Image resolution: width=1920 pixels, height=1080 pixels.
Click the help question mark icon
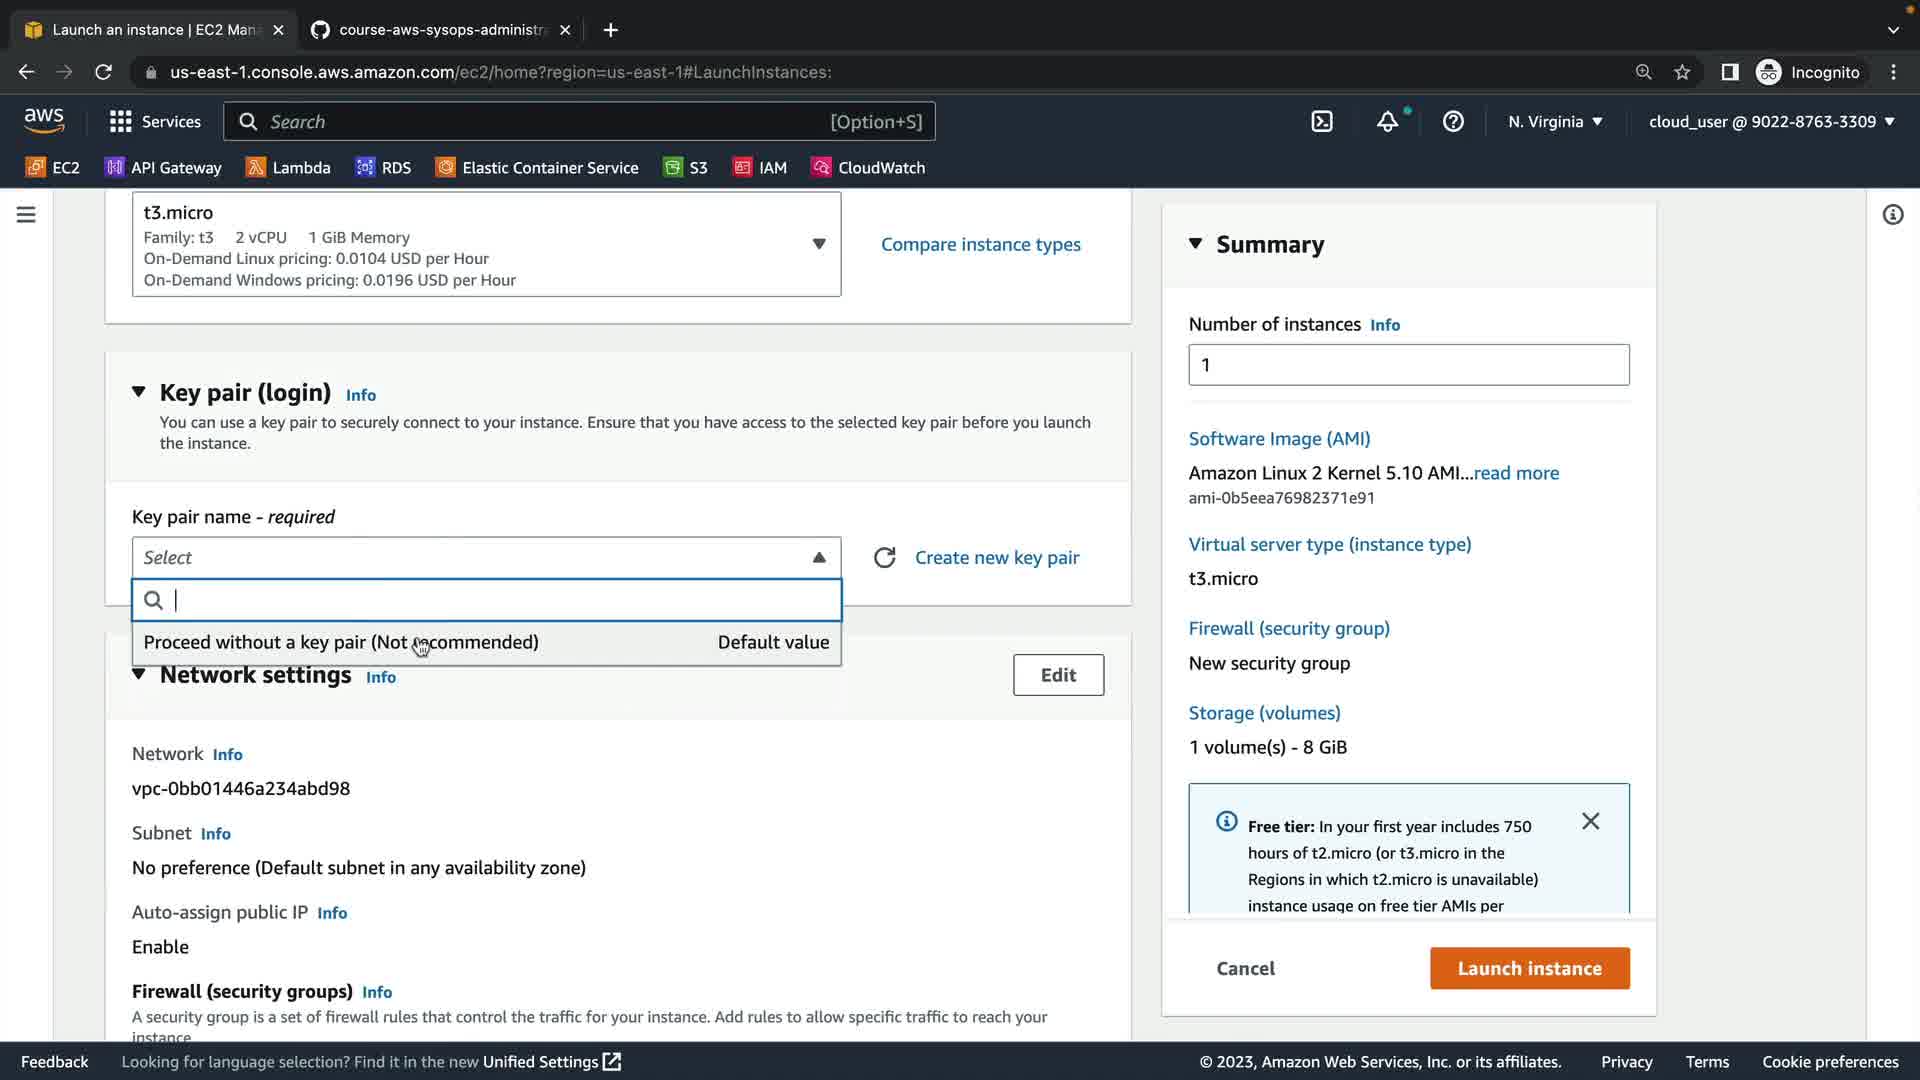[1453, 122]
